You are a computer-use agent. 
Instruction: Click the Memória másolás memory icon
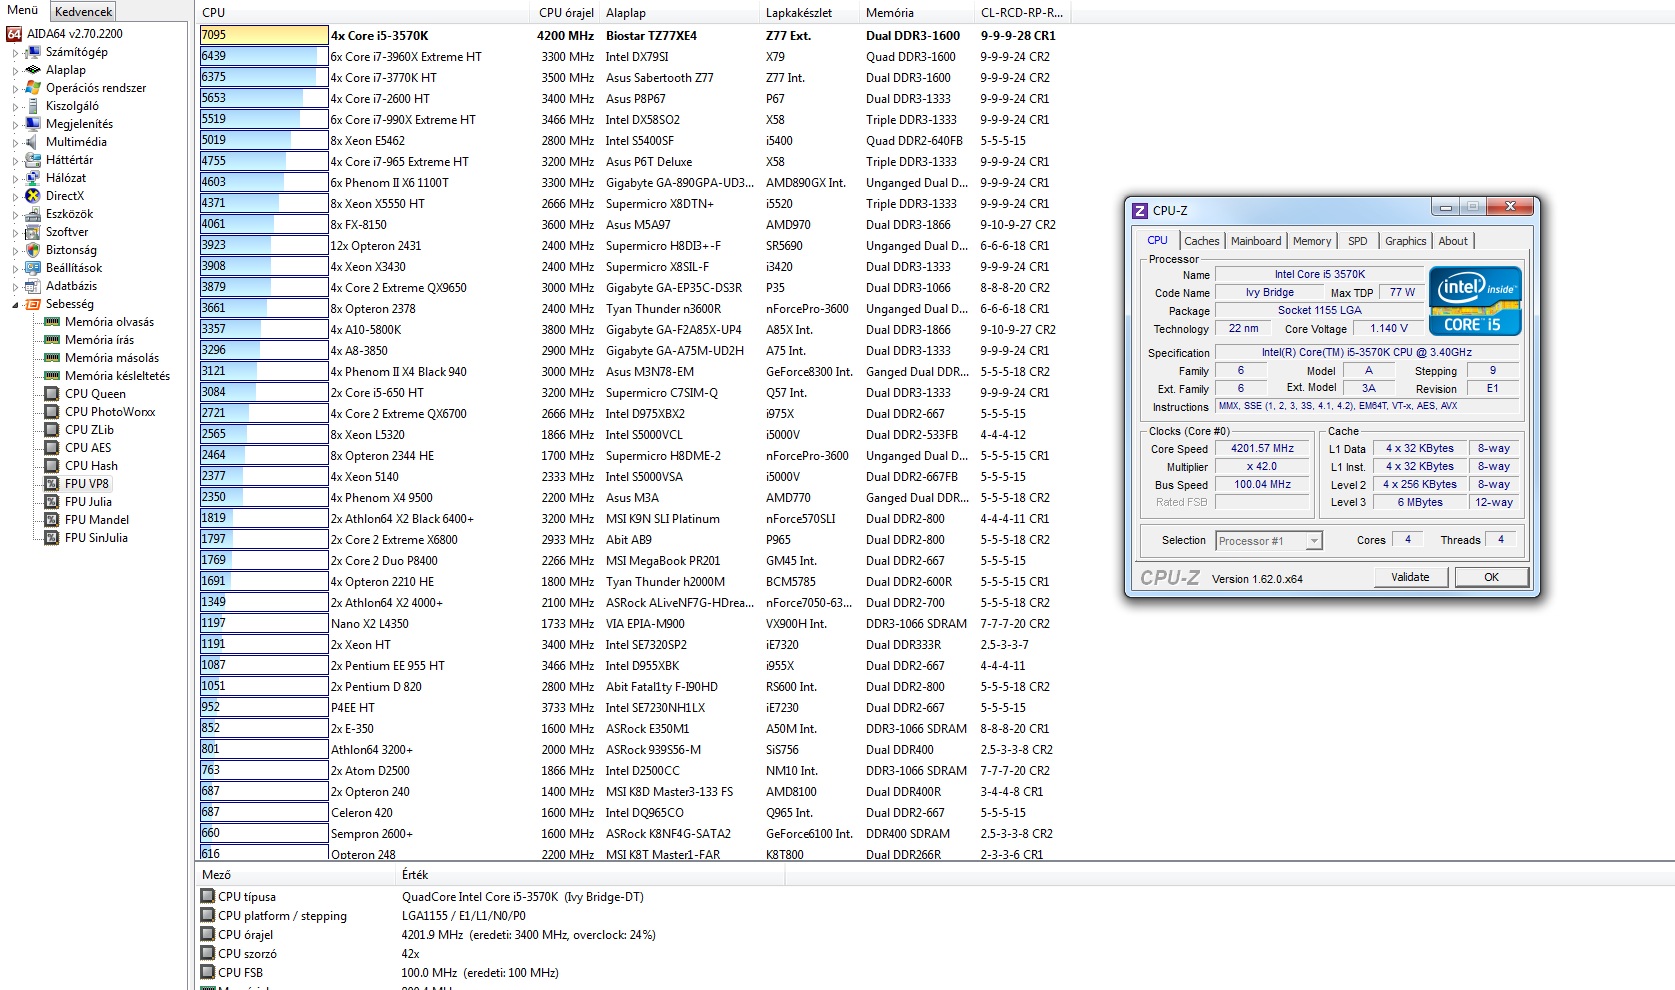coord(52,358)
